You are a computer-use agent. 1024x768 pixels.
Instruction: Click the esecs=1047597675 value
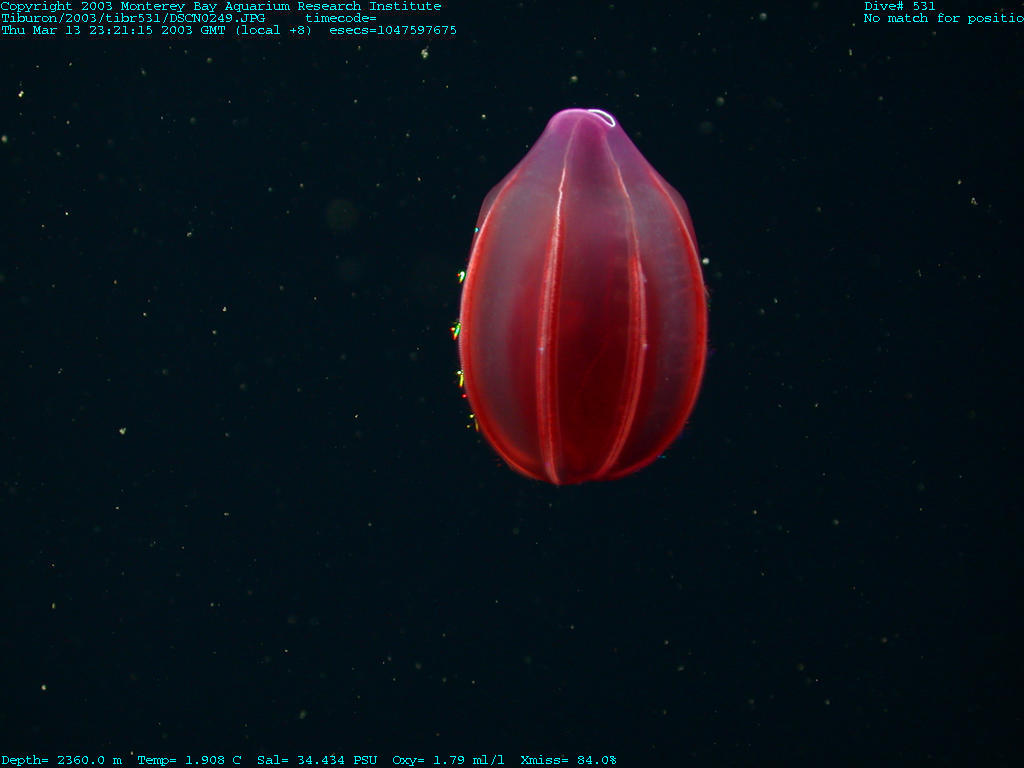click(x=393, y=30)
